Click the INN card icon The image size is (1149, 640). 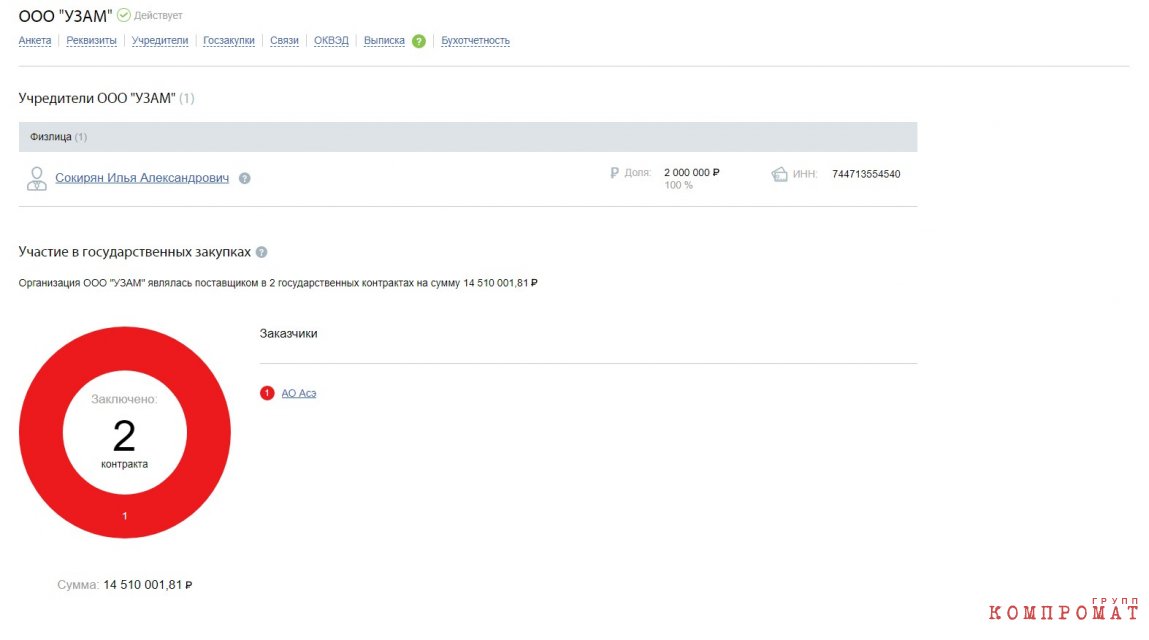pyautogui.click(x=779, y=174)
